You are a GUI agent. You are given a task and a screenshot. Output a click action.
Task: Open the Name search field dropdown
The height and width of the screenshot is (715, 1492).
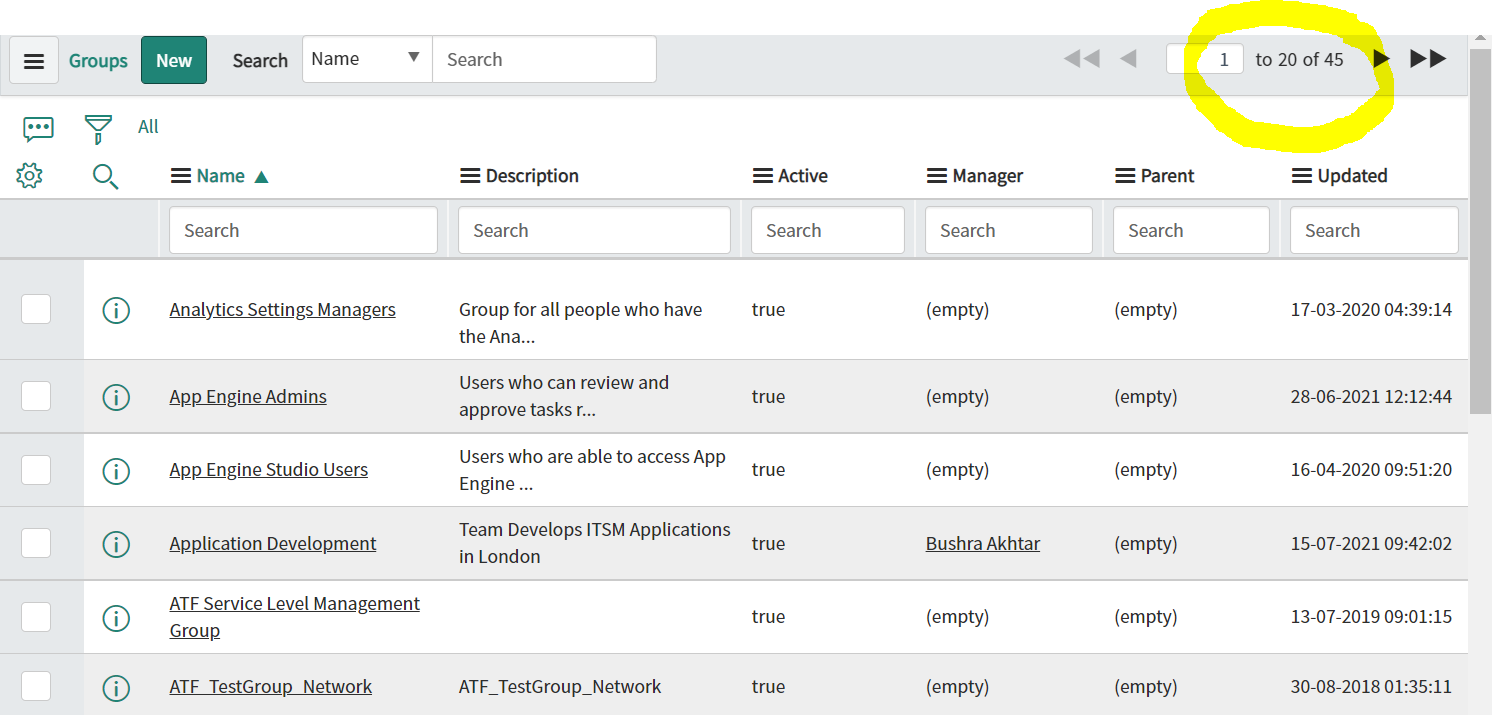click(x=366, y=59)
